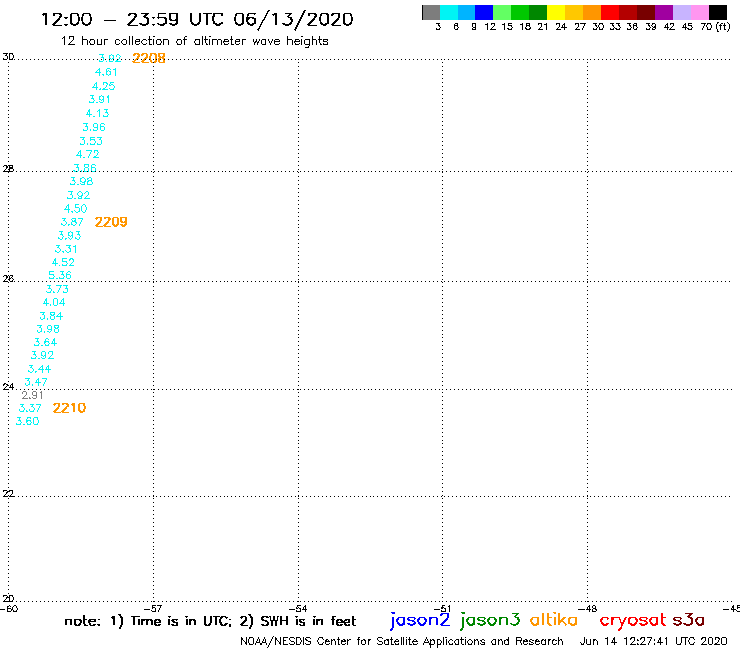
Task: Click the chart title with the UTC date range
Action: [x=197, y=20]
